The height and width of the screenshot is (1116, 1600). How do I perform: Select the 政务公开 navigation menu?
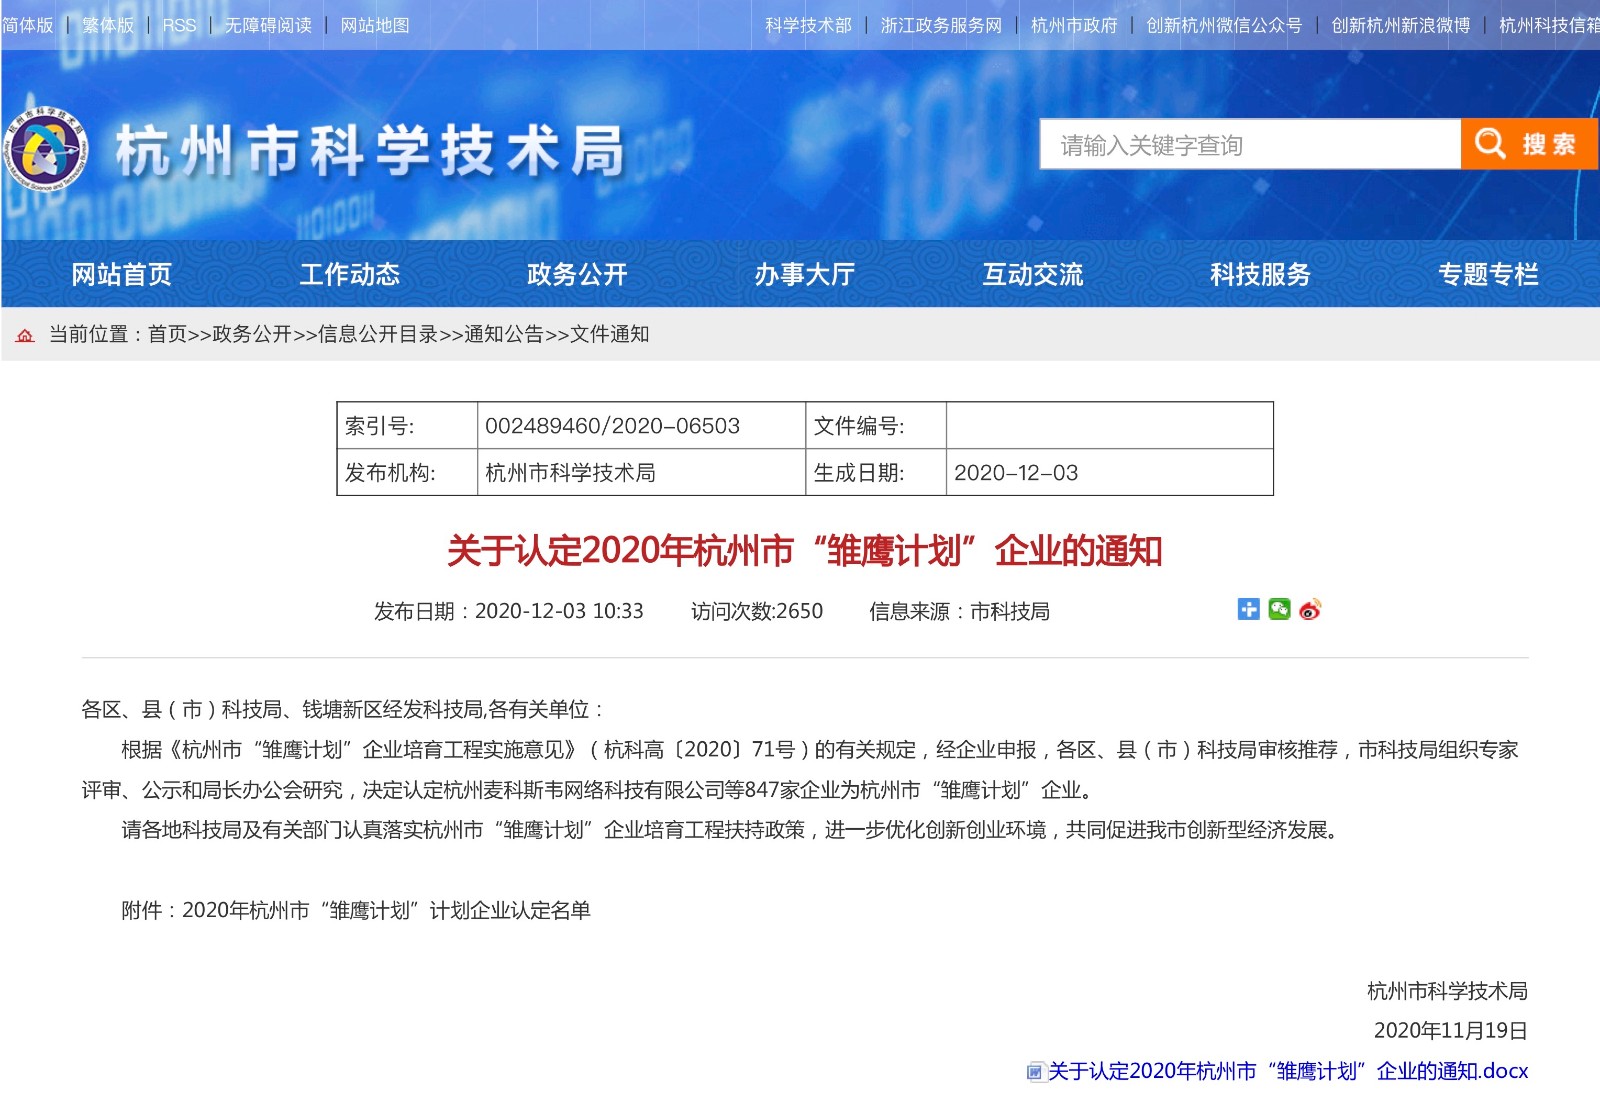click(x=577, y=274)
